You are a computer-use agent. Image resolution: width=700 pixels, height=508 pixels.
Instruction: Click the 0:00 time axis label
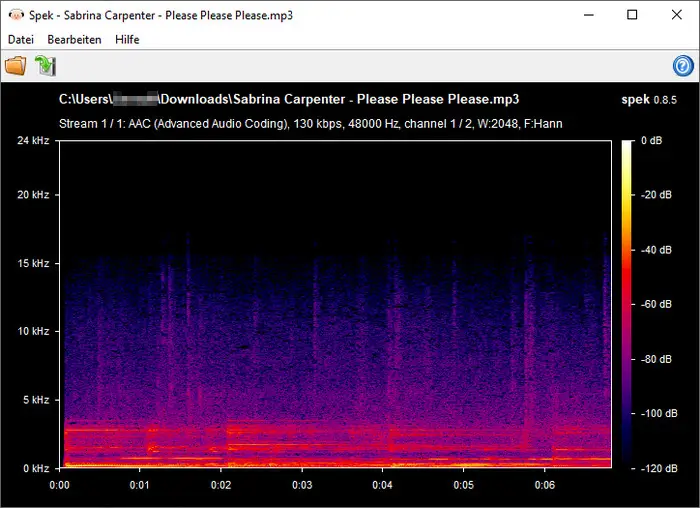click(59, 485)
